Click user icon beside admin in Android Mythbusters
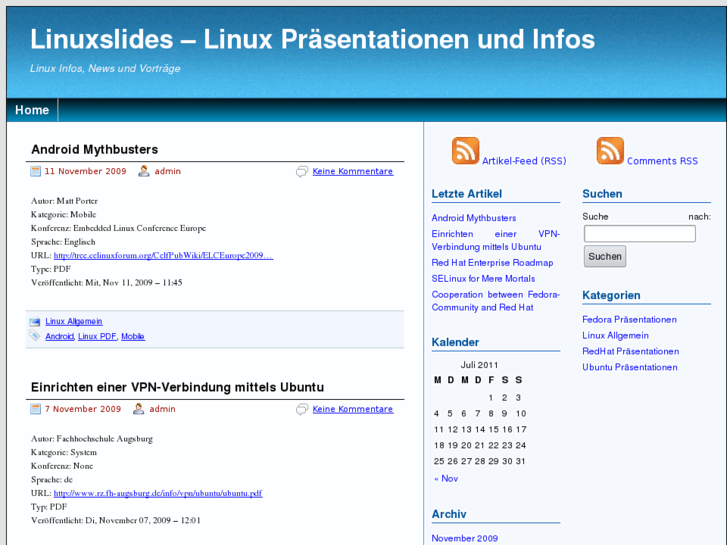The width and height of the screenshot is (727, 545). pos(144,171)
